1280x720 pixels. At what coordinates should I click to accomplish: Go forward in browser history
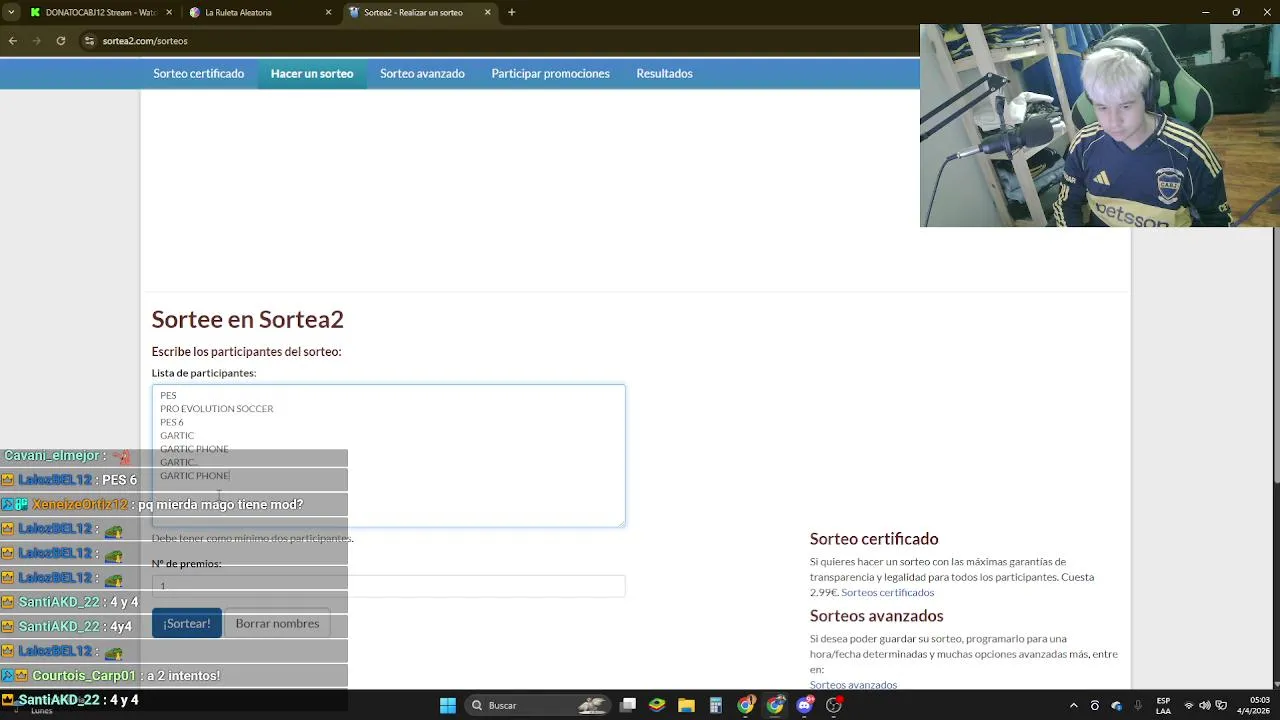click(37, 41)
